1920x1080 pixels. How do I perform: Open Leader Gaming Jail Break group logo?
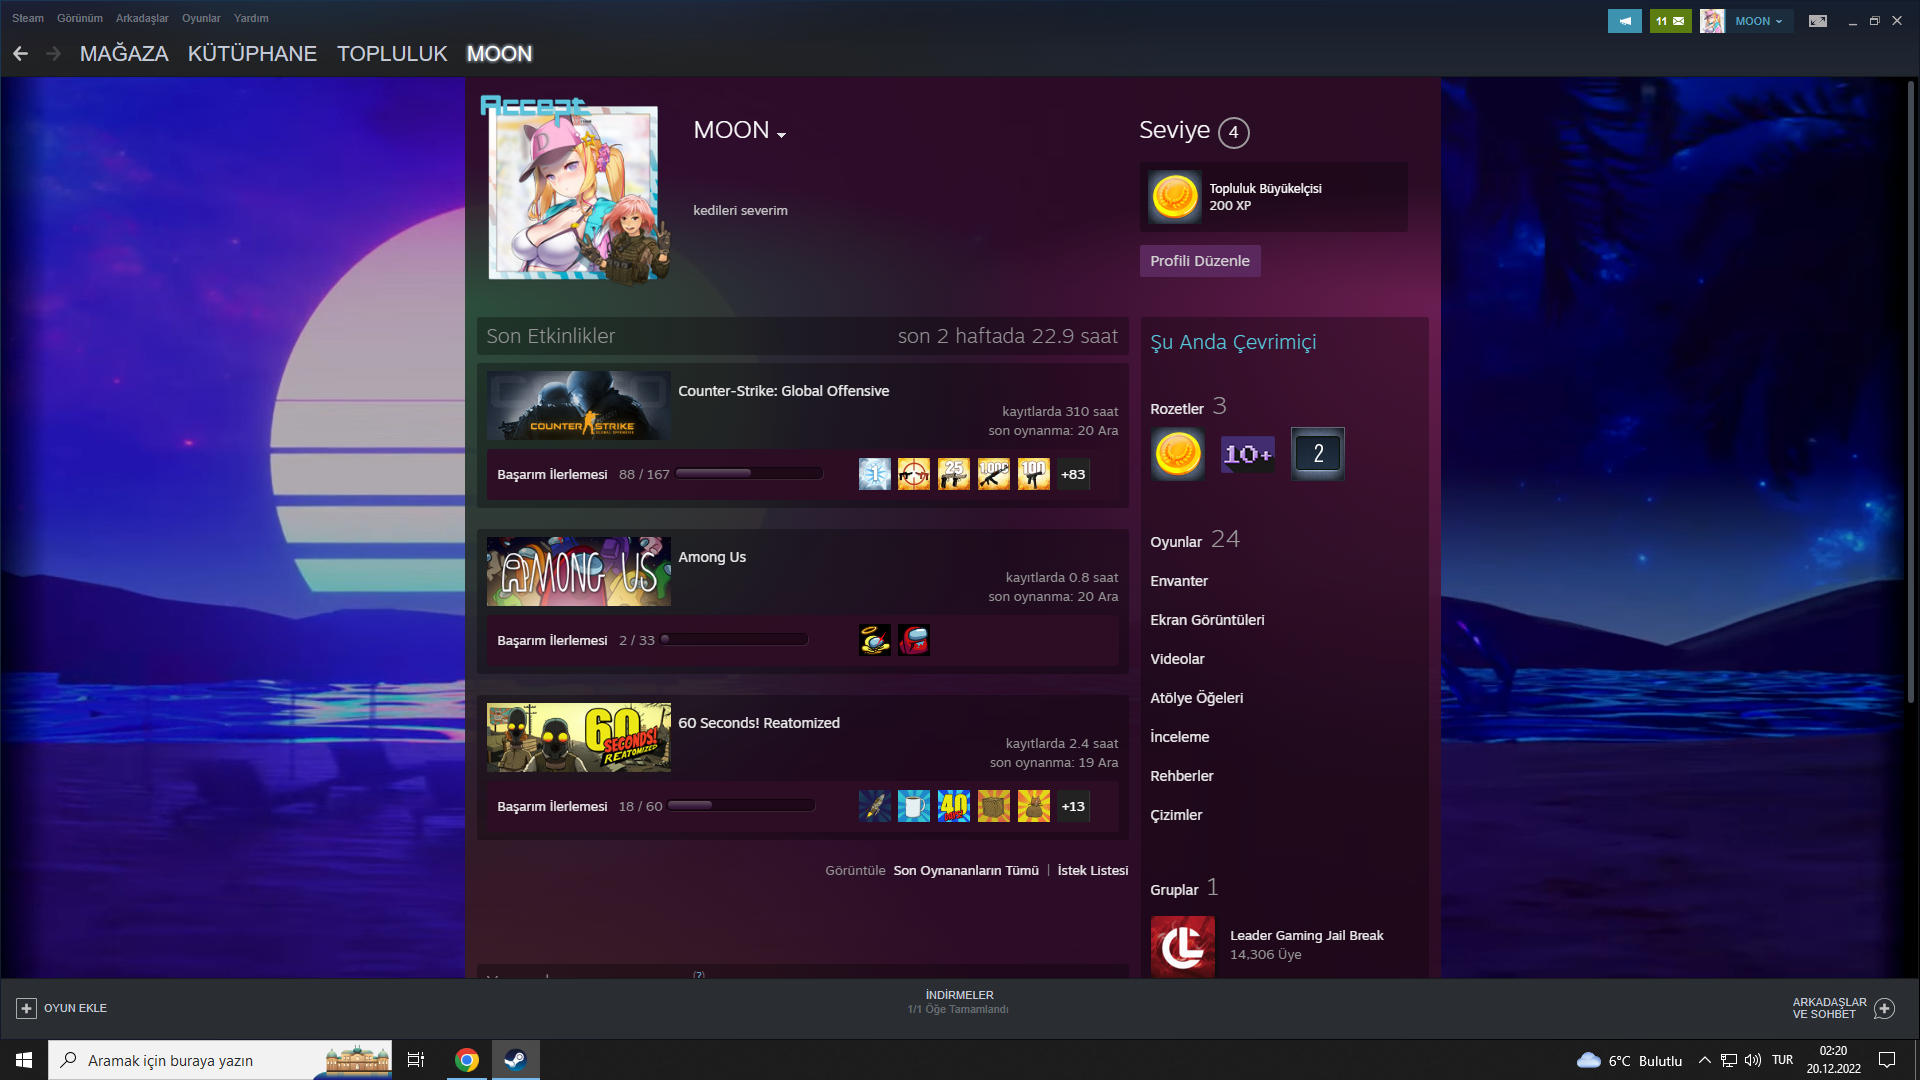[1182, 945]
